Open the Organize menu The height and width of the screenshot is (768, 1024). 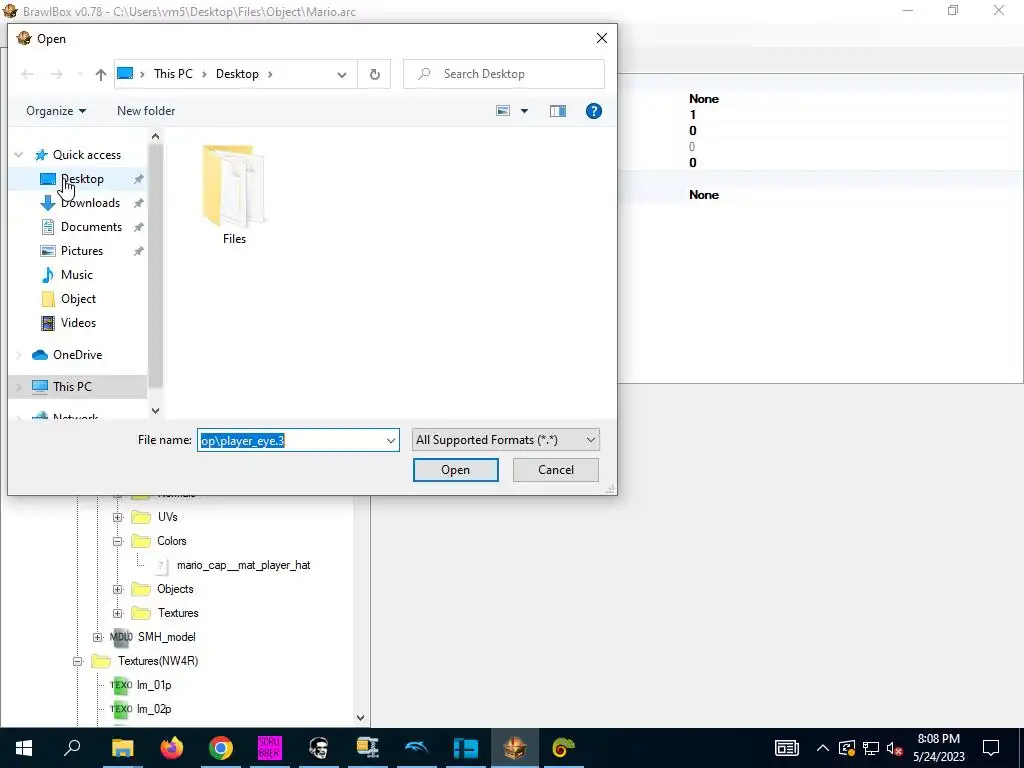tap(56, 111)
